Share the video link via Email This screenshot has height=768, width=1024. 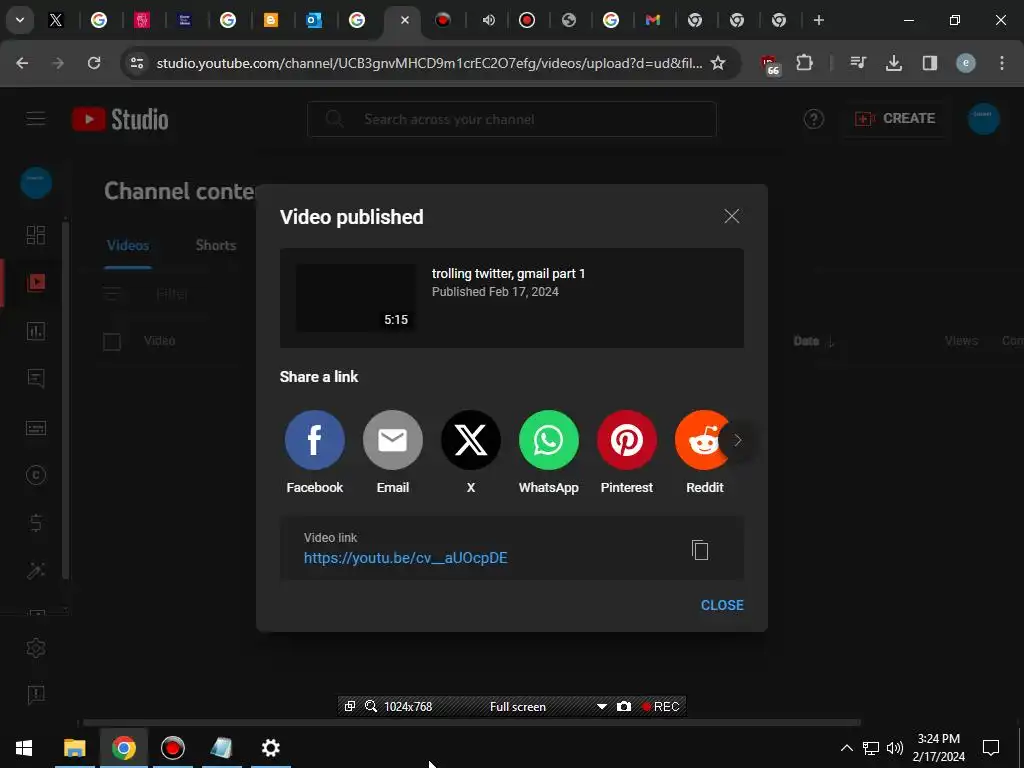click(392, 440)
